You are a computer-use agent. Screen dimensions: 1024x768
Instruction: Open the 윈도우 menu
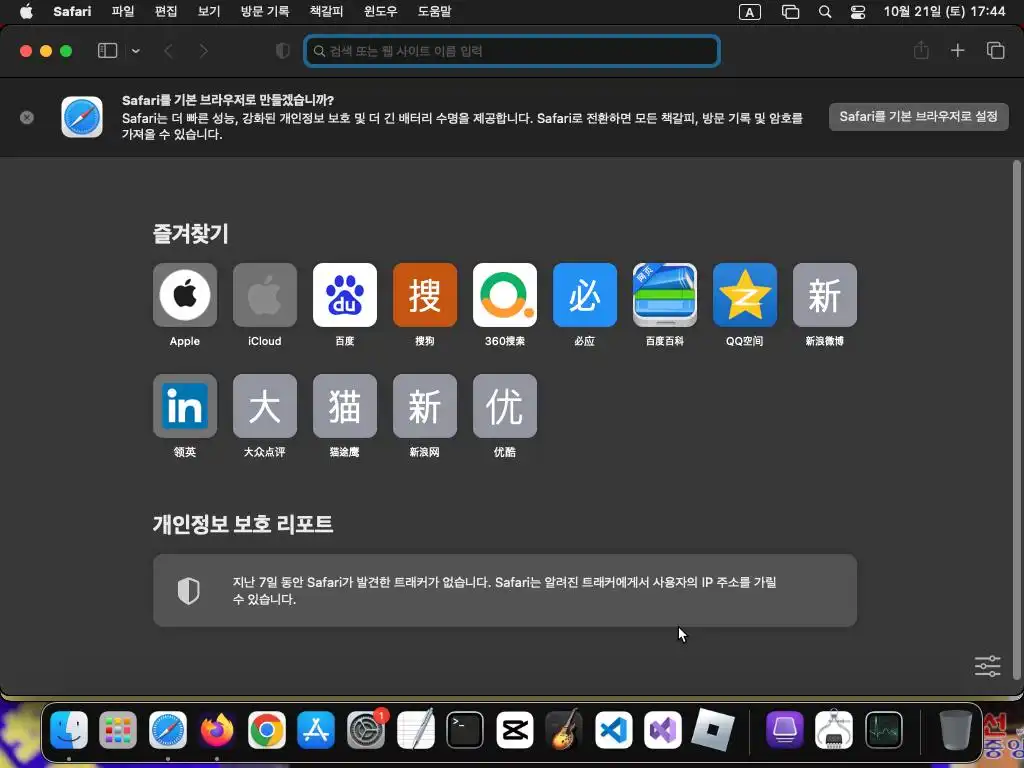(380, 11)
